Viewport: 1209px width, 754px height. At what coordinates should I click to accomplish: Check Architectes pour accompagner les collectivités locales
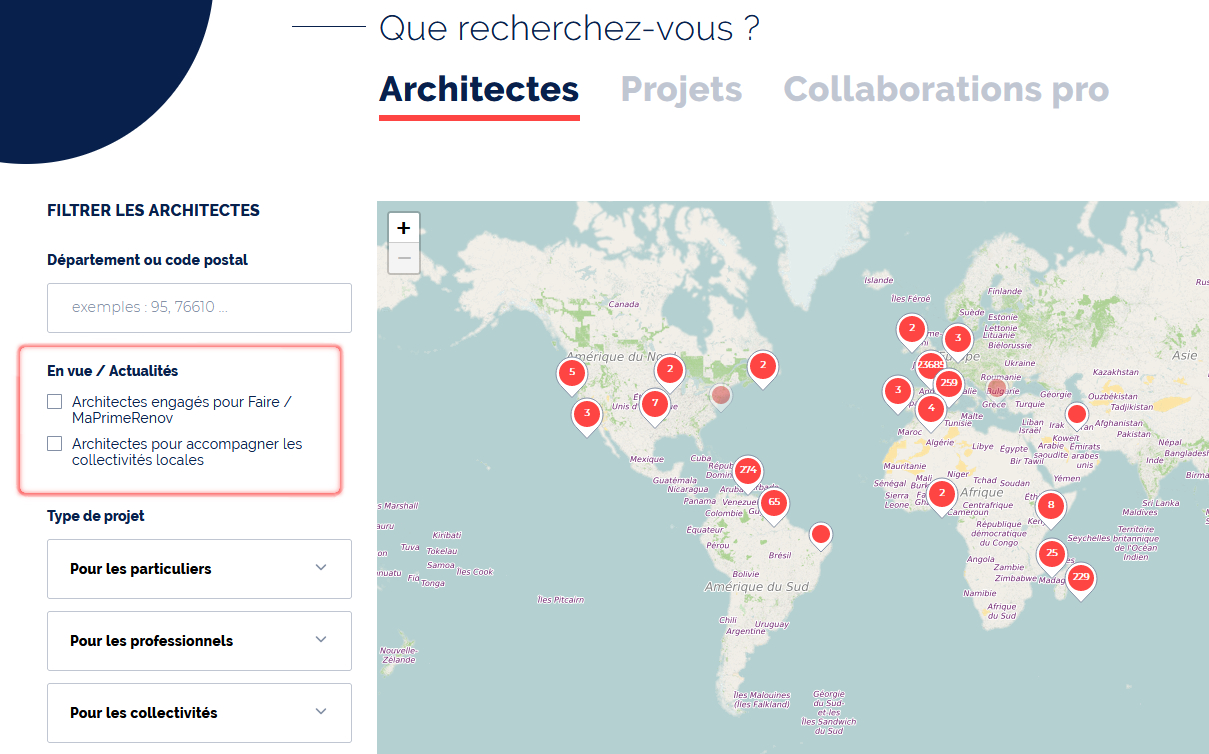point(55,444)
